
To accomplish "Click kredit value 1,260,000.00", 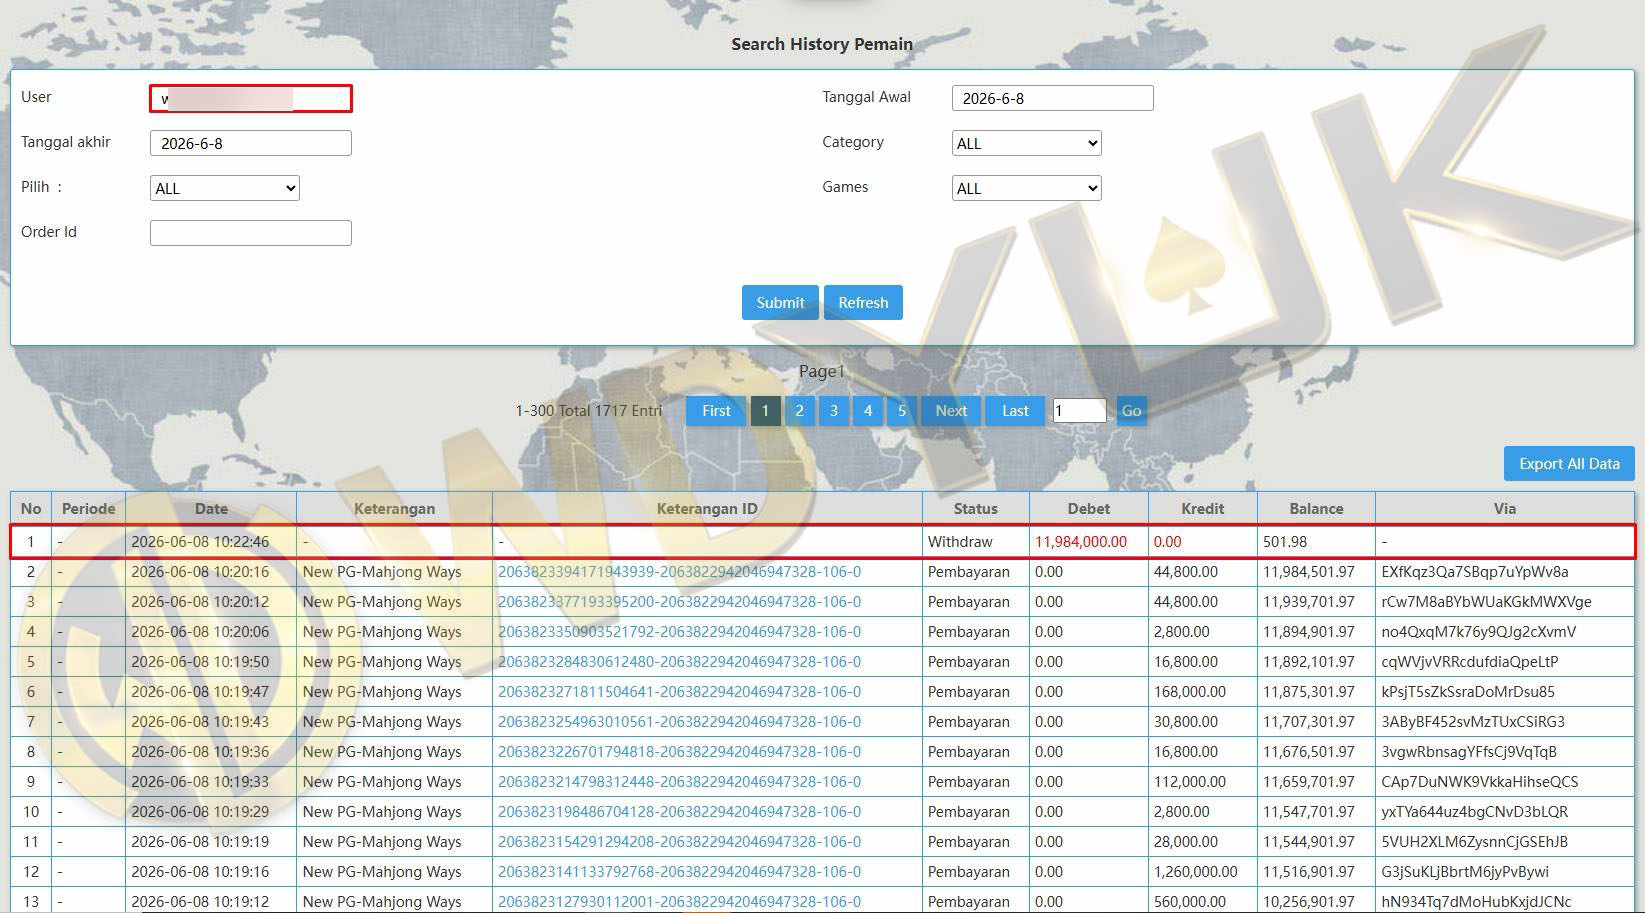I will point(1196,872).
